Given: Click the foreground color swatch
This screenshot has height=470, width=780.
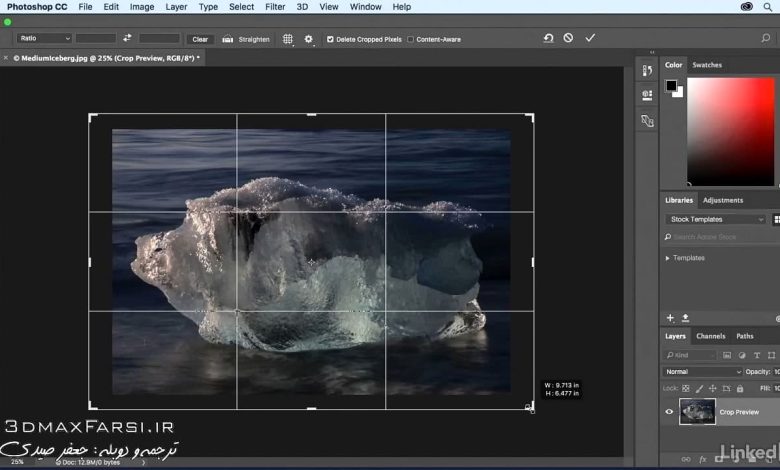Looking at the screenshot, I should (671, 85).
